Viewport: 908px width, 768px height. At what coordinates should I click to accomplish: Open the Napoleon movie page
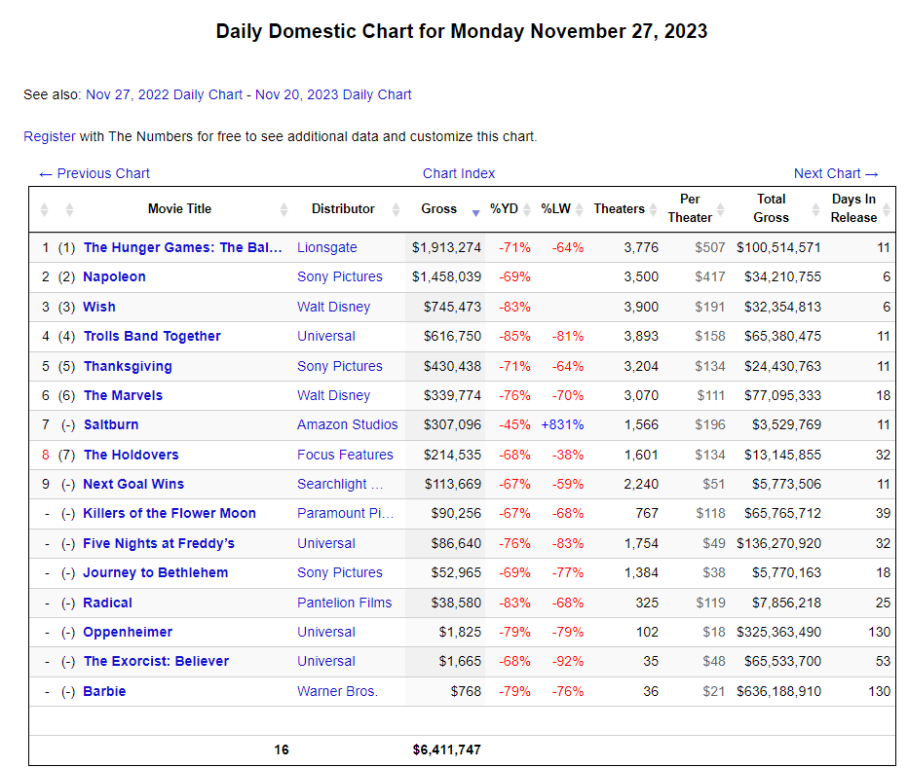(x=114, y=277)
